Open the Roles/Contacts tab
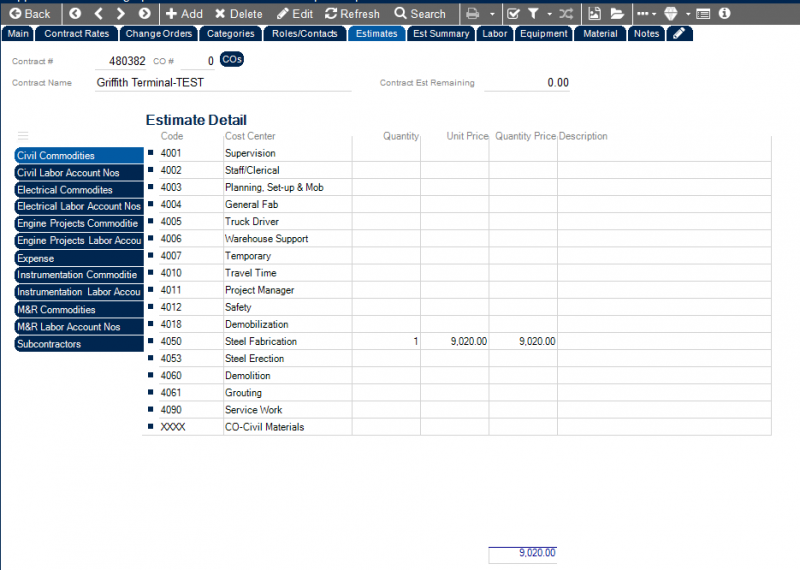Screen dimensions: 800x570 click(x=305, y=34)
